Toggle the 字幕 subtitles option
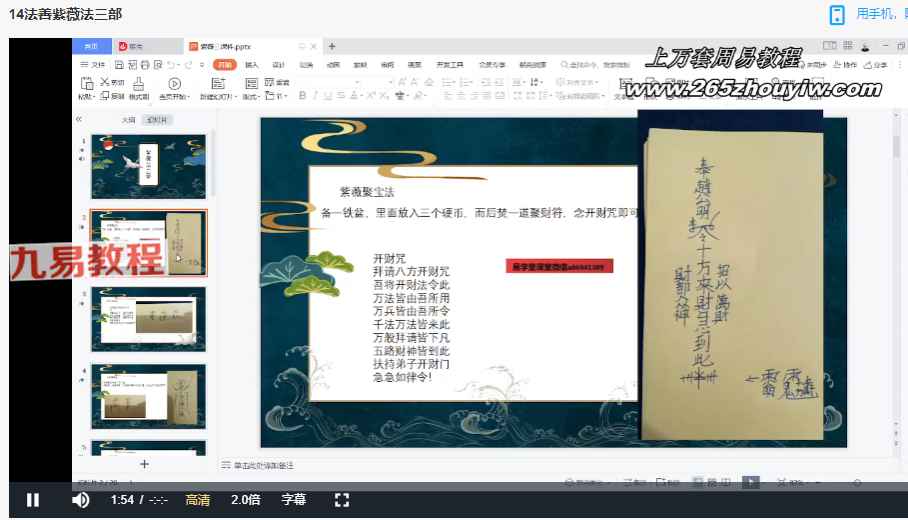The height and width of the screenshot is (520, 908). (x=294, y=500)
